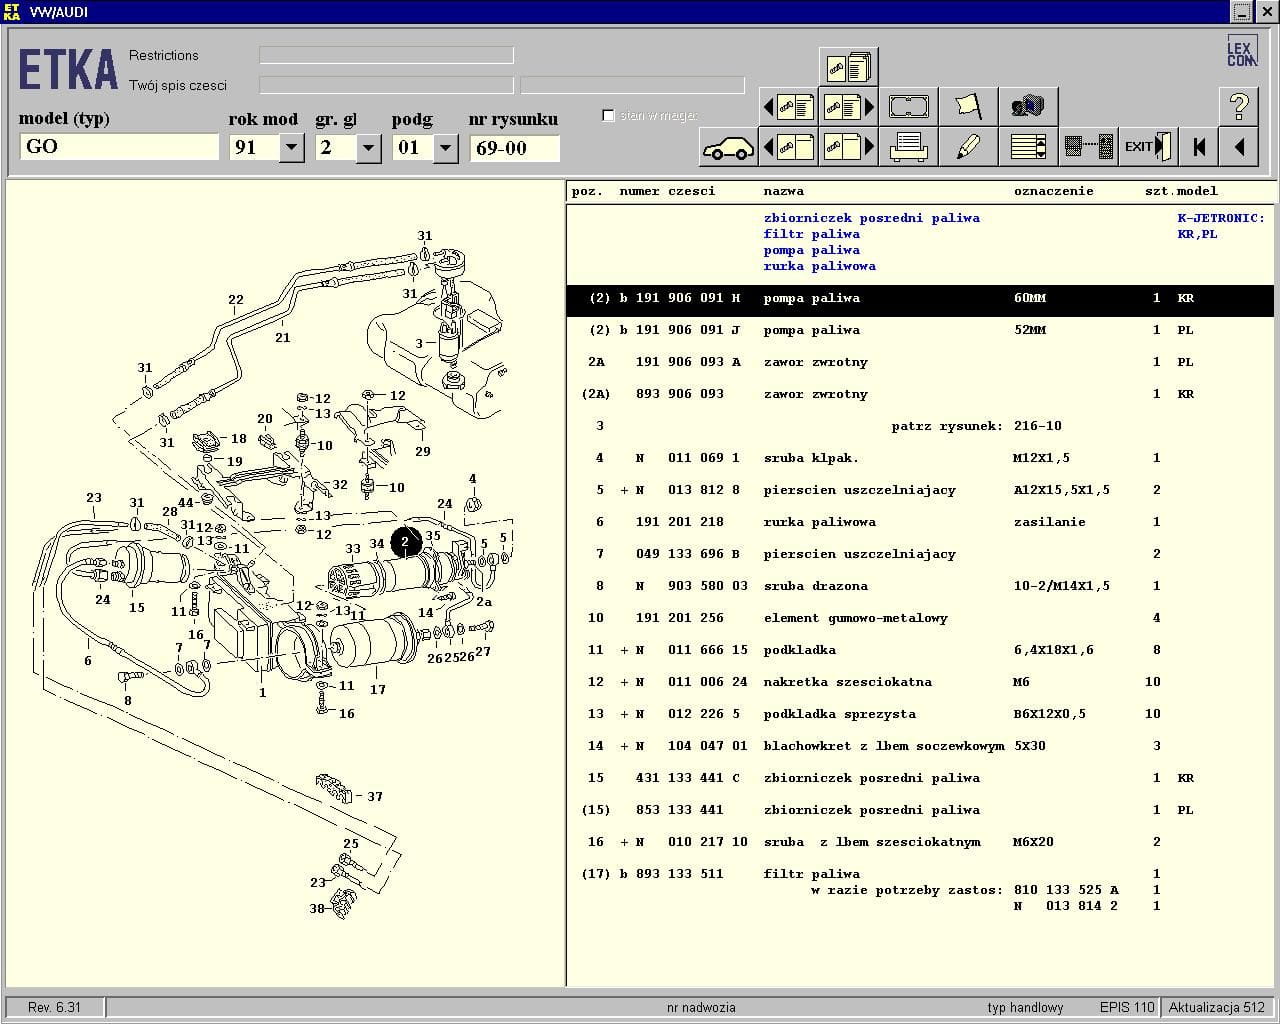Open the 'rok mod' dropdown showing 91

pos(291,148)
